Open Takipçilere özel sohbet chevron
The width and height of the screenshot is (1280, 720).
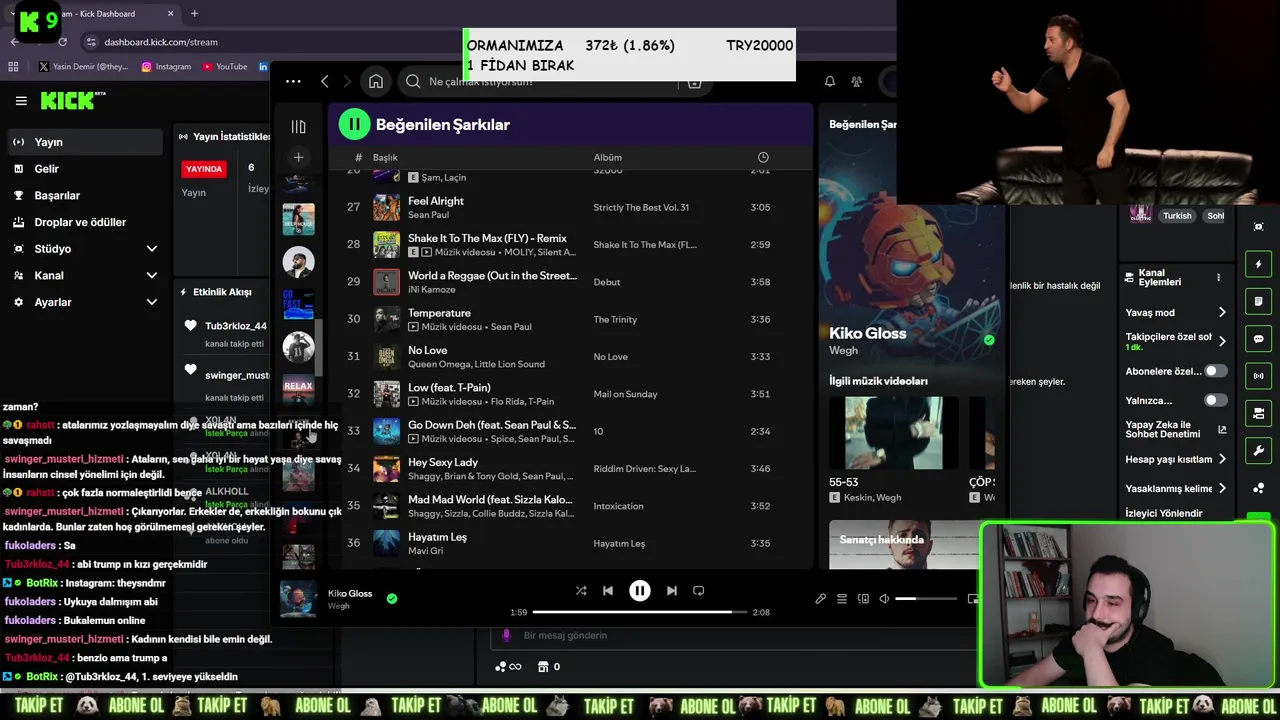[x=1221, y=341]
